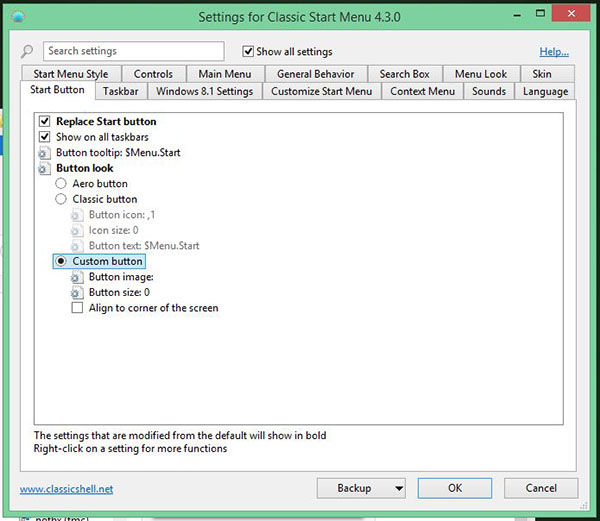The width and height of the screenshot is (600, 521).
Task: Select the Start Button tab
Action: (x=57, y=90)
